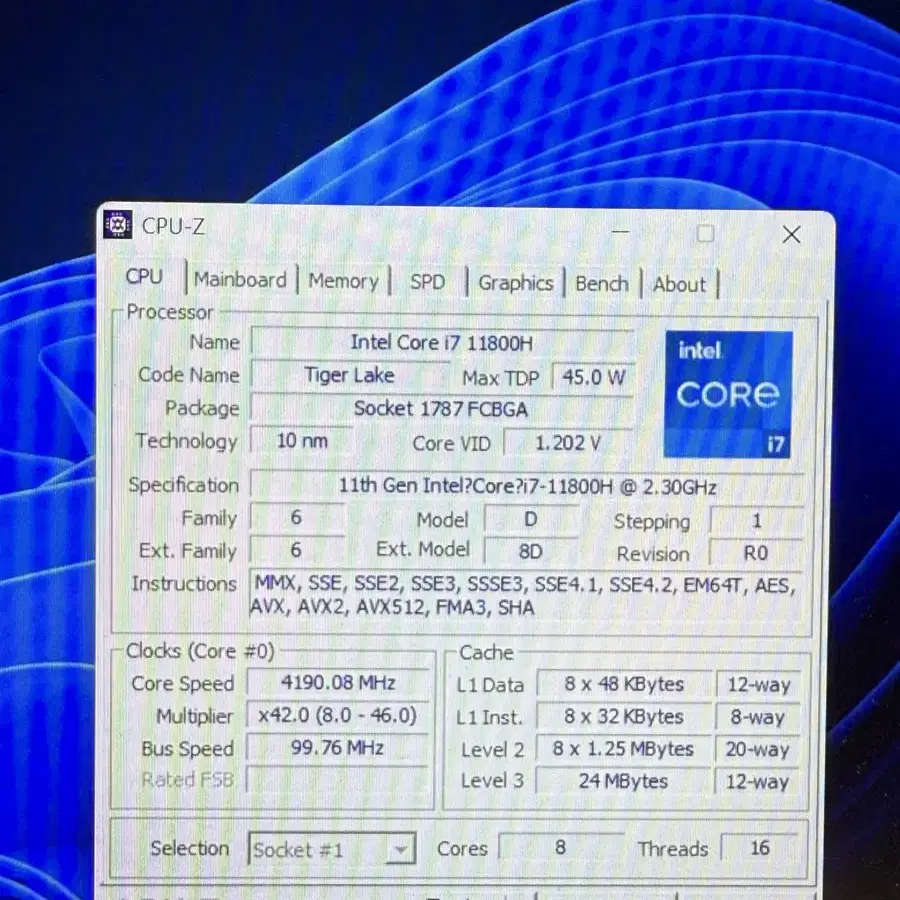Image resolution: width=900 pixels, height=900 pixels.
Task: Select the SPD tab
Action: (x=428, y=282)
